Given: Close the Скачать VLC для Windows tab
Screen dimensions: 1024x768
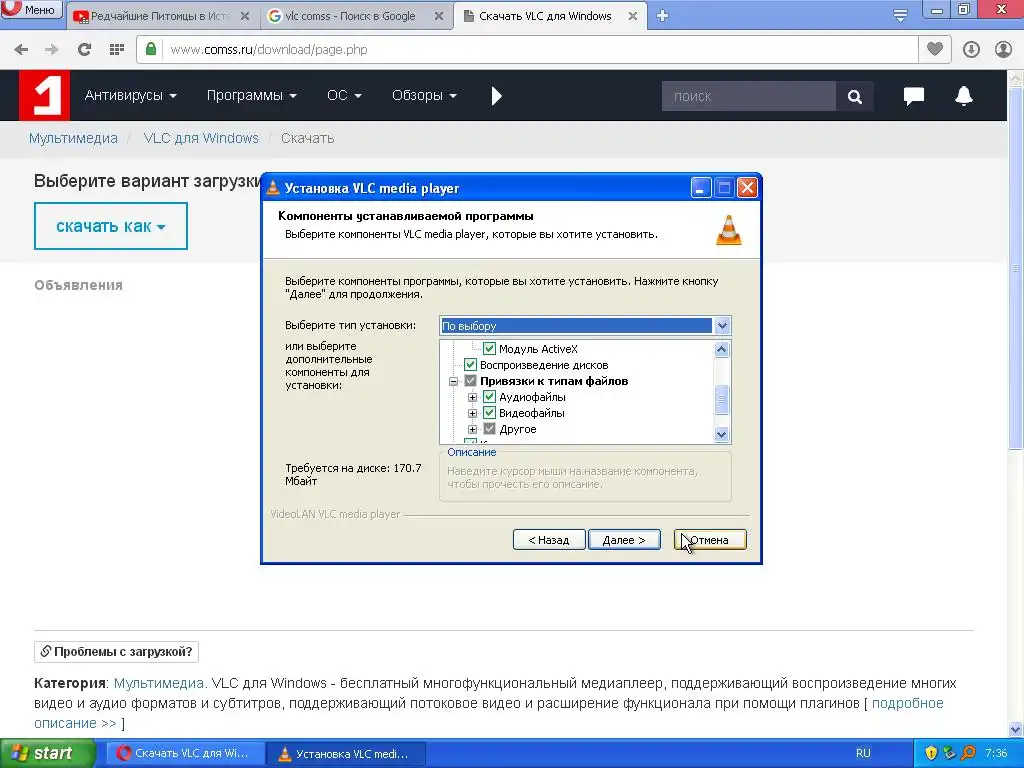Looking at the screenshot, I should (x=633, y=16).
